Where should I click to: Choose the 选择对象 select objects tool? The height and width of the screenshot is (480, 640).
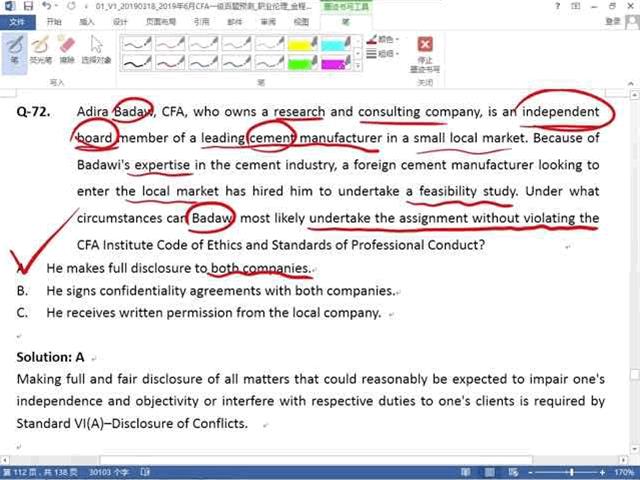pyautogui.click(x=96, y=51)
